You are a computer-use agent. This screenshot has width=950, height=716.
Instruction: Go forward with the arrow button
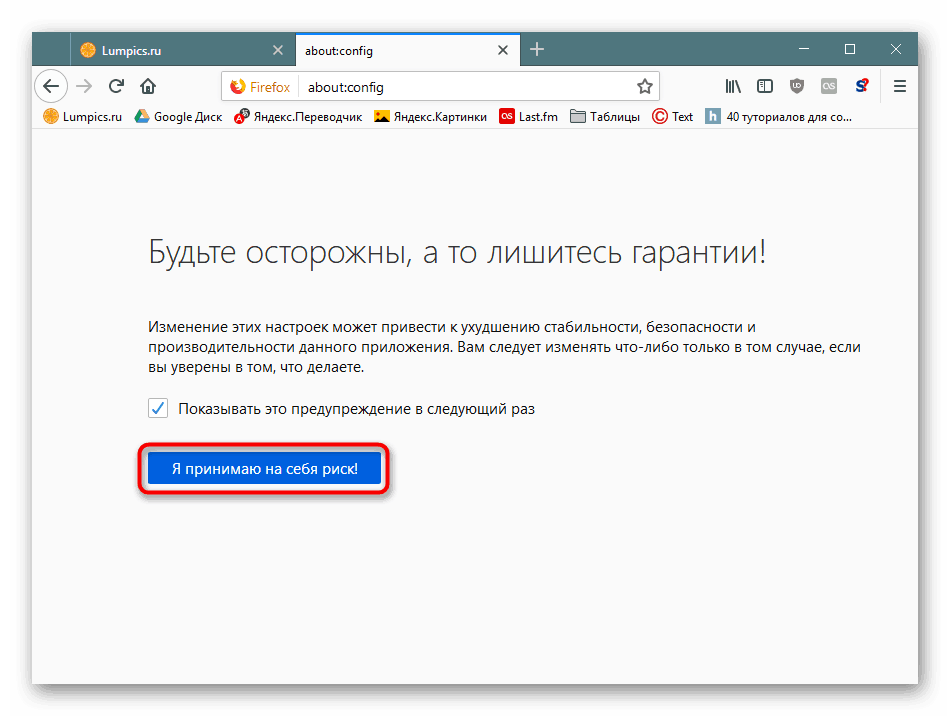pyautogui.click(x=84, y=87)
